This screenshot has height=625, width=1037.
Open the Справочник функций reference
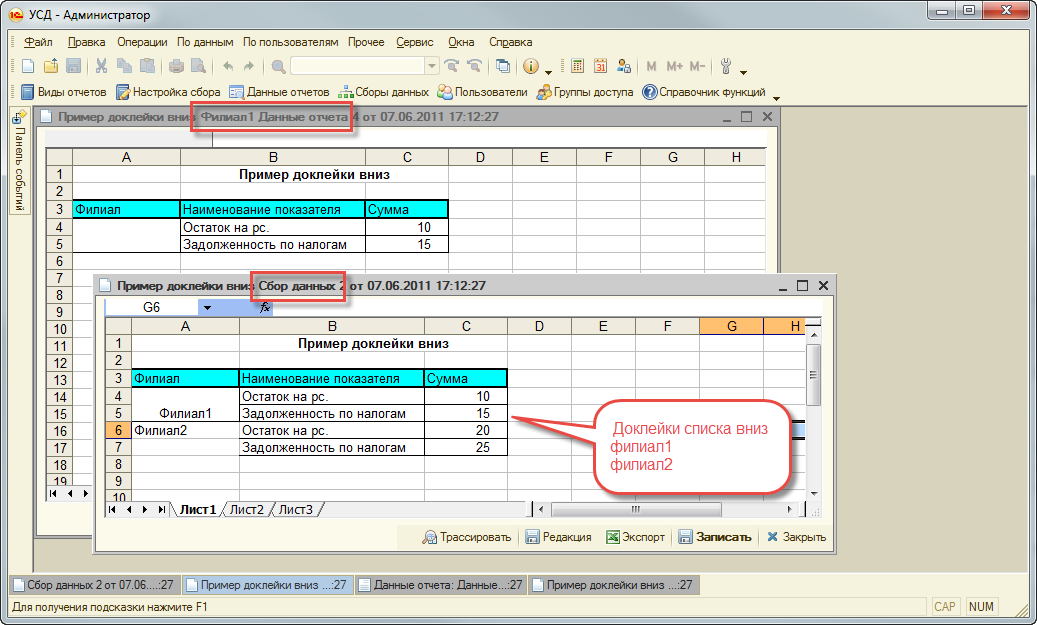[x=704, y=92]
